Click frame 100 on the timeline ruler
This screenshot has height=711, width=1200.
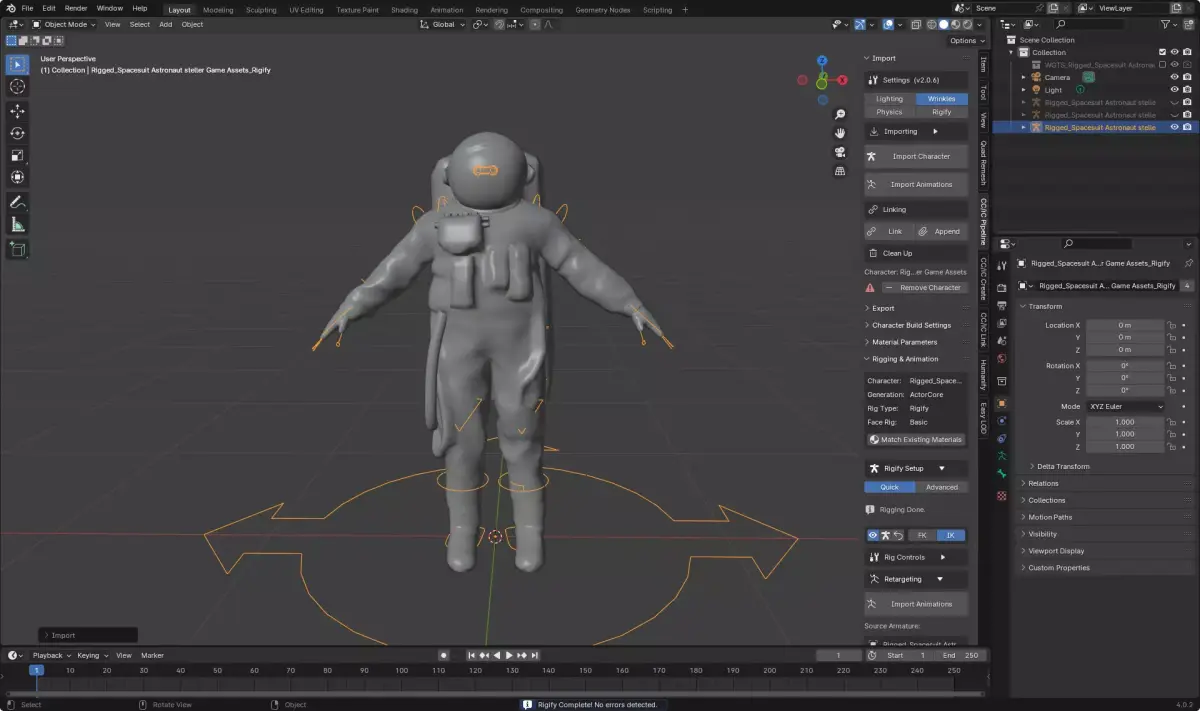point(402,670)
